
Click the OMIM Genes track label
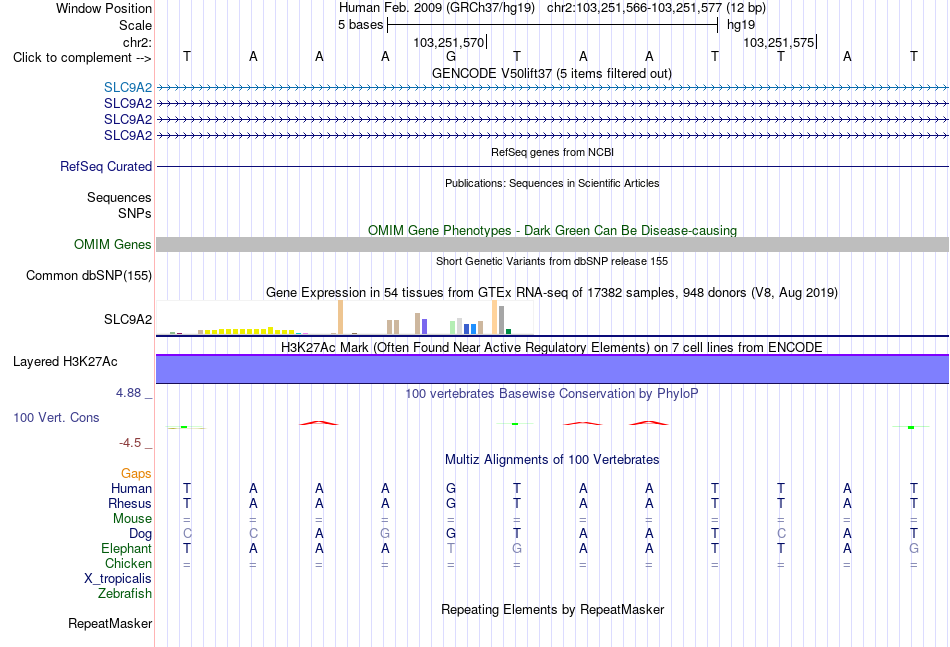[x=113, y=244]
